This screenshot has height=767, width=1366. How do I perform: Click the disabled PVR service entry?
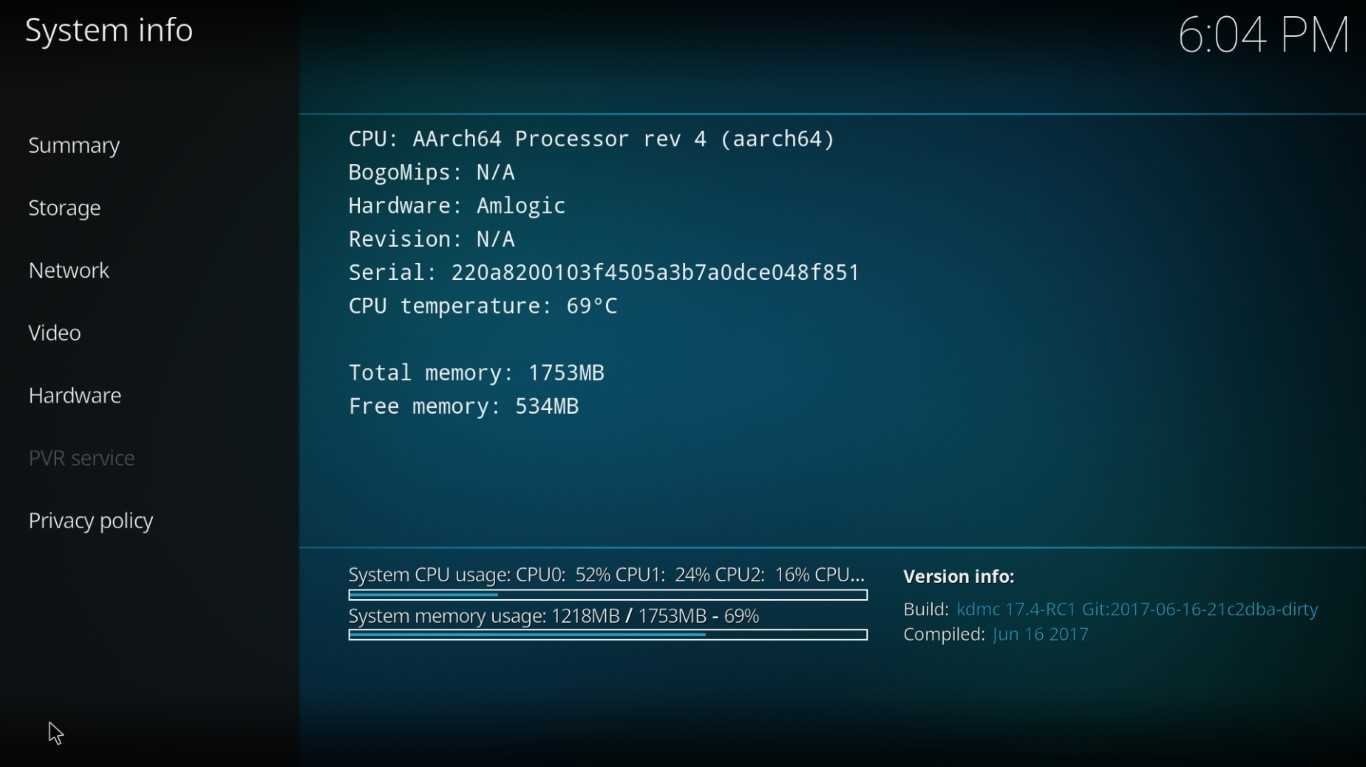pyautogui.click(x=82, y=458)
